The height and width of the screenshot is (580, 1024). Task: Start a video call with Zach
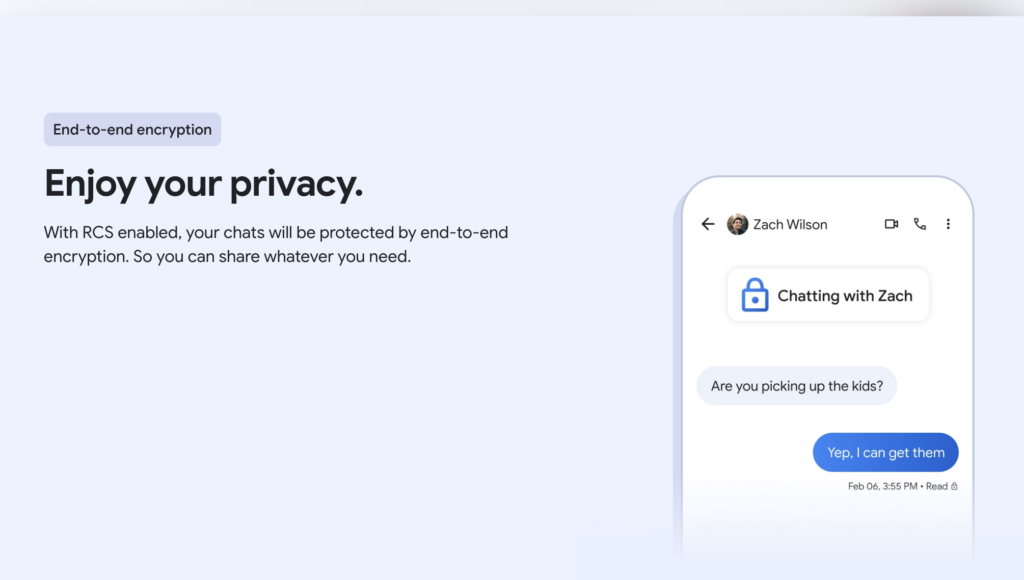click(891, 224)
